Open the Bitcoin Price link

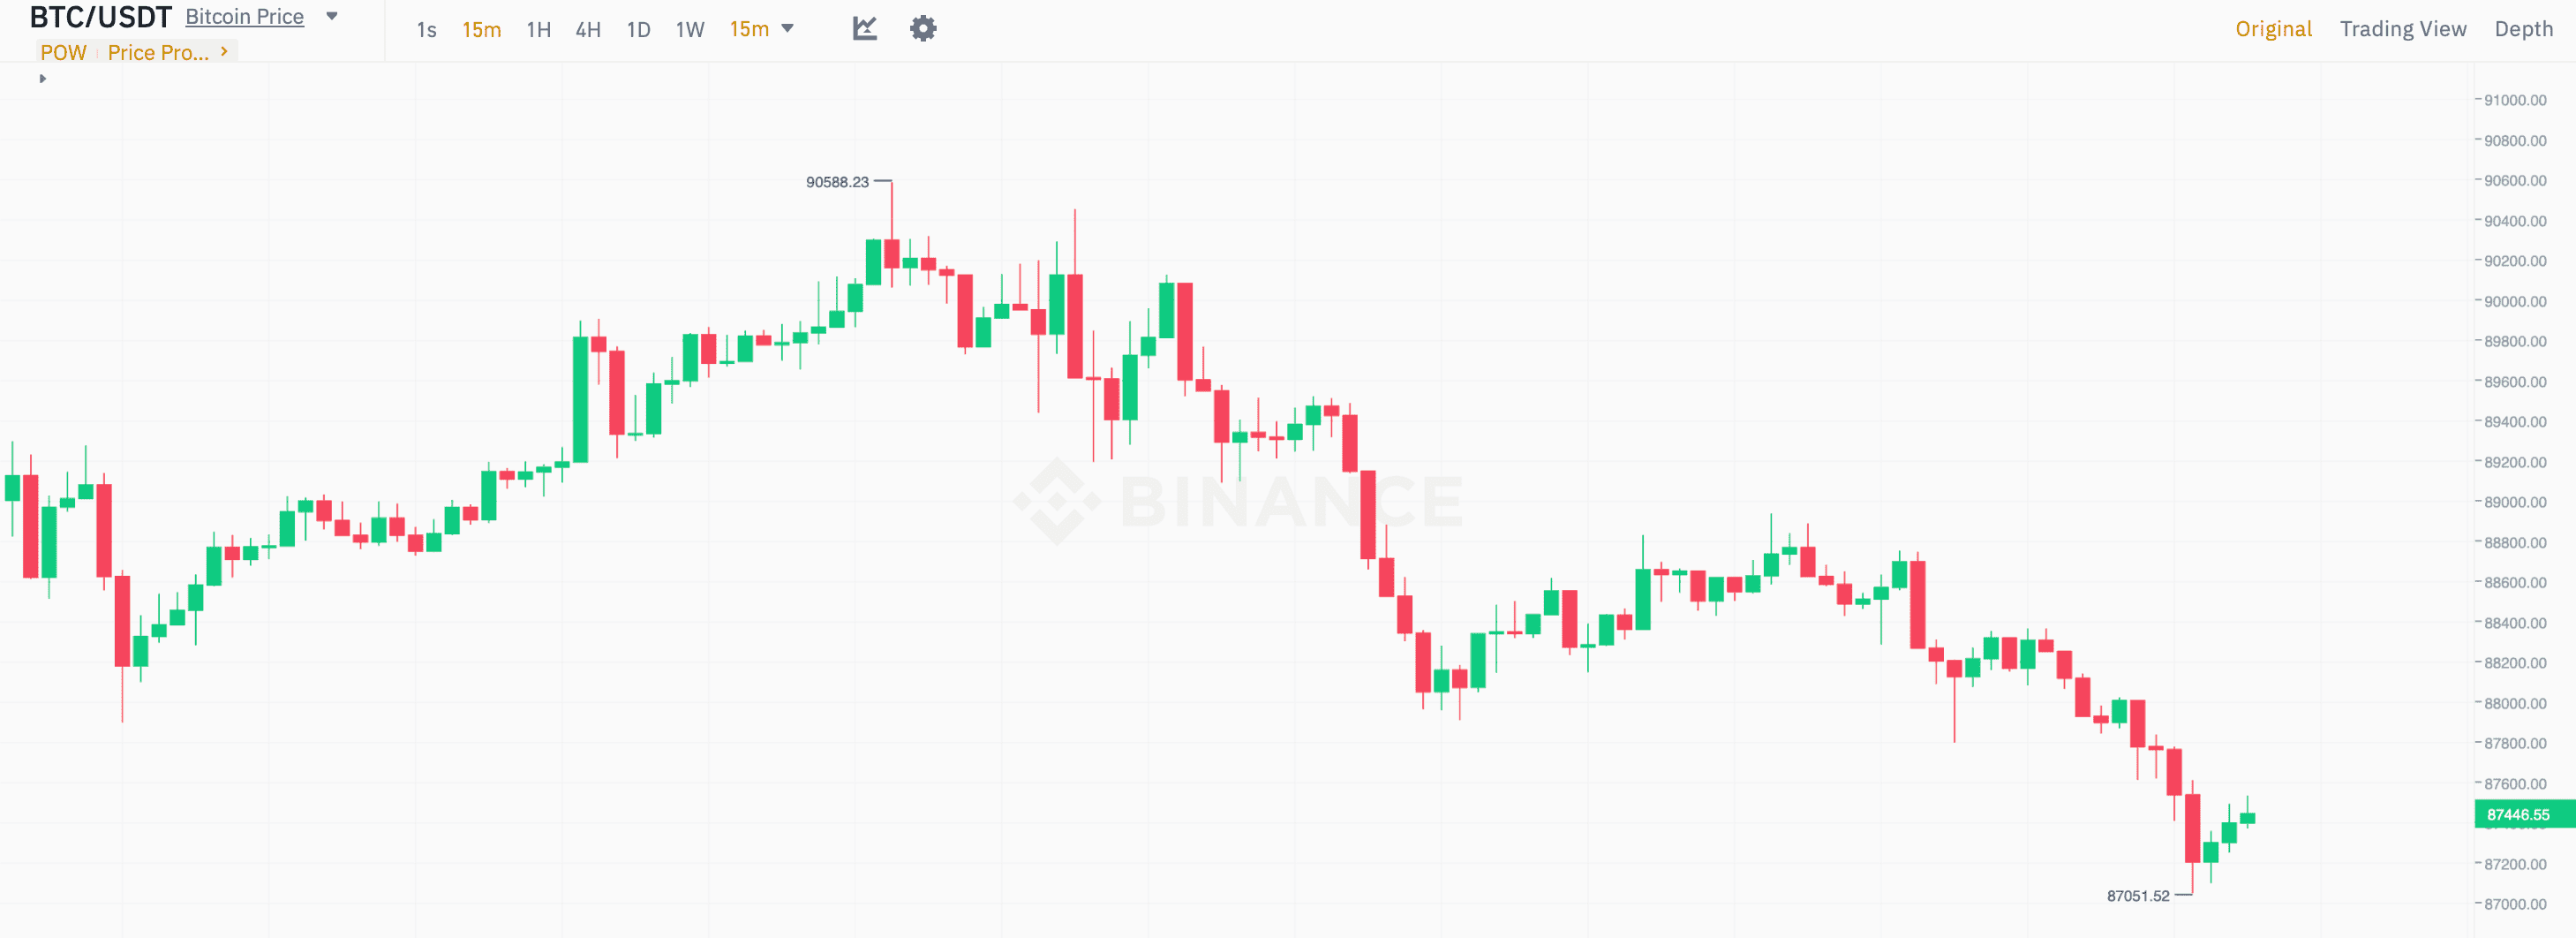[244, 17]
